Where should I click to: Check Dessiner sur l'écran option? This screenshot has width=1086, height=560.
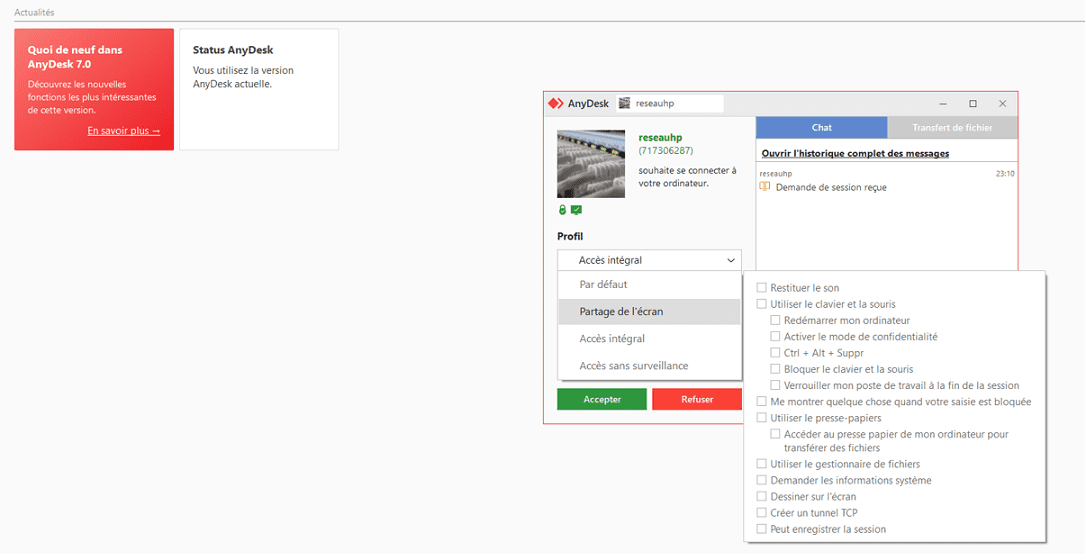(x=762, y=496)
